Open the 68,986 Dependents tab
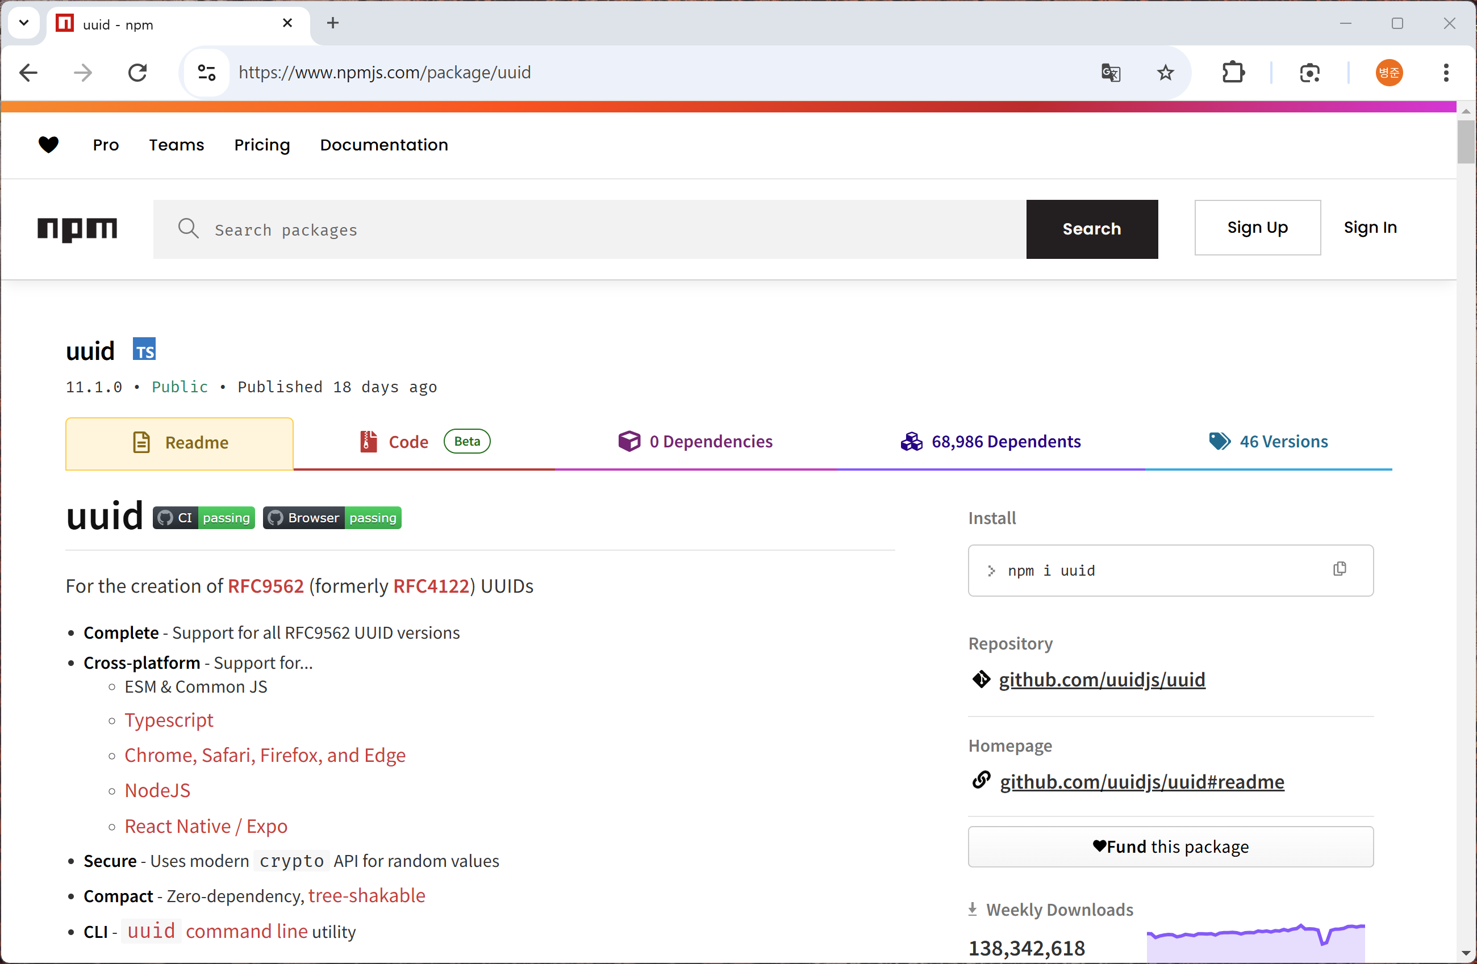The image size is (1477, 964). [991, 442]
